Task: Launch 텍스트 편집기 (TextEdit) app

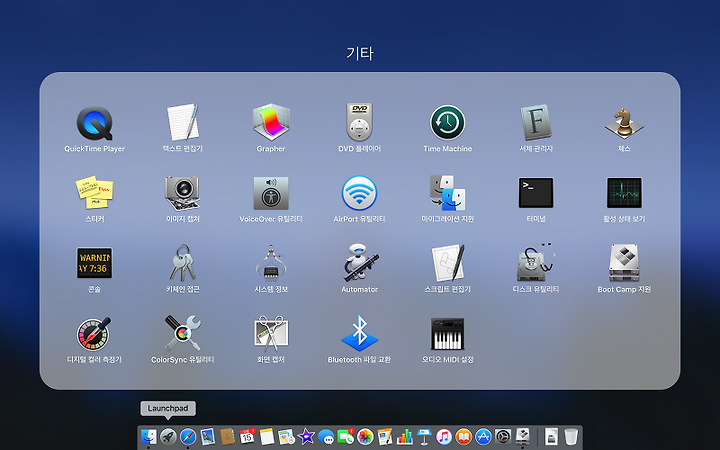Action: pos(183,122)
